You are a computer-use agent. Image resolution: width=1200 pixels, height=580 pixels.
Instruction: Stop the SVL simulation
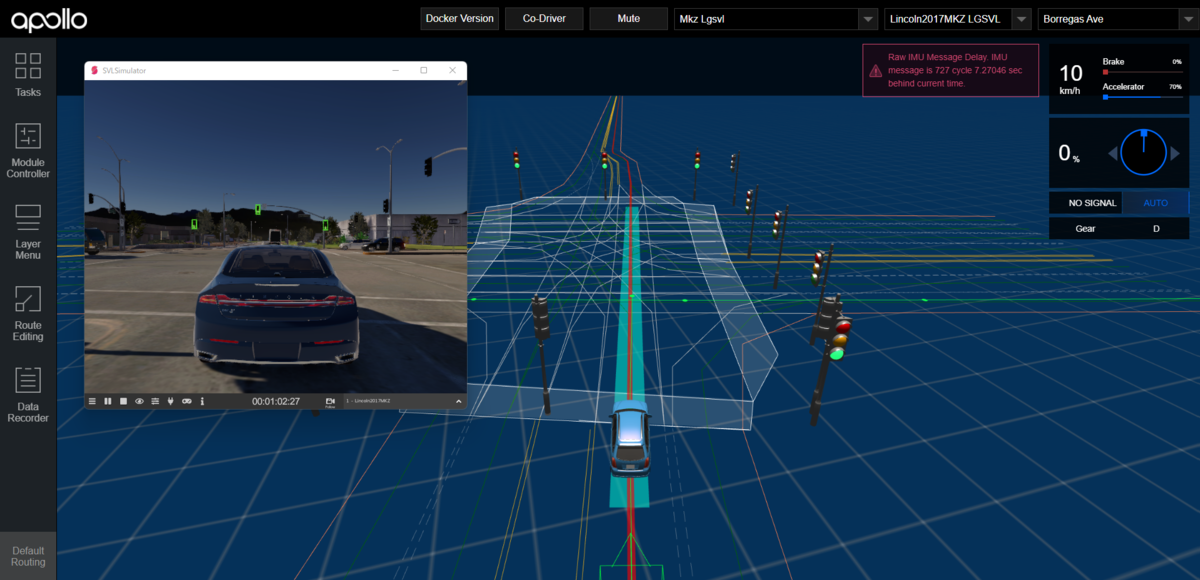[x=123, y=401]
